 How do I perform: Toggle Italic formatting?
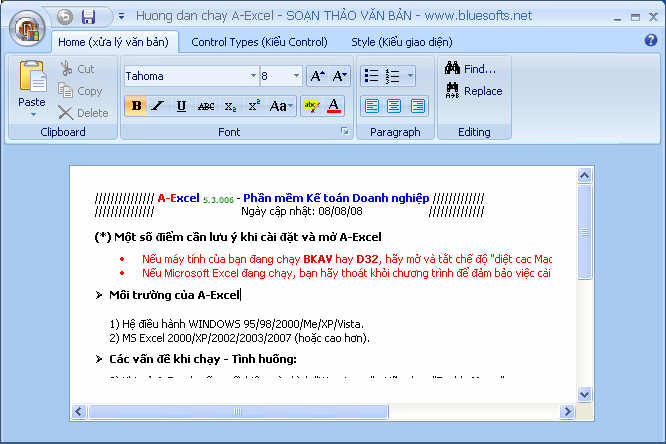[x=158, y=105]
